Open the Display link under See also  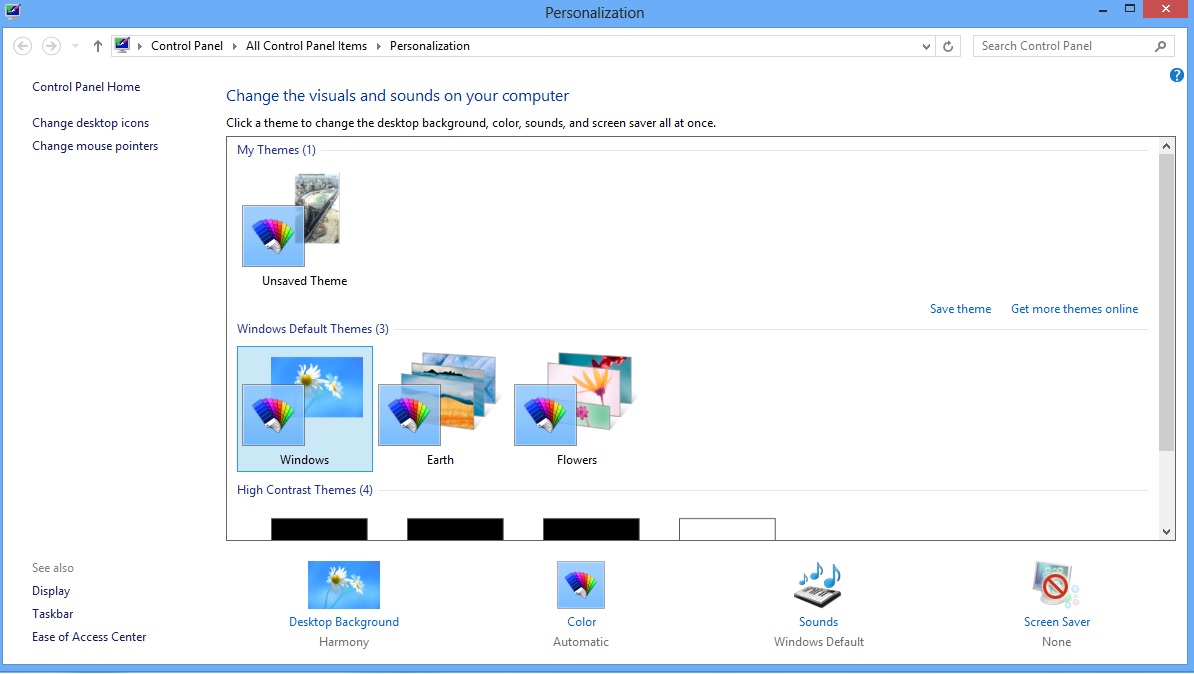51,591
